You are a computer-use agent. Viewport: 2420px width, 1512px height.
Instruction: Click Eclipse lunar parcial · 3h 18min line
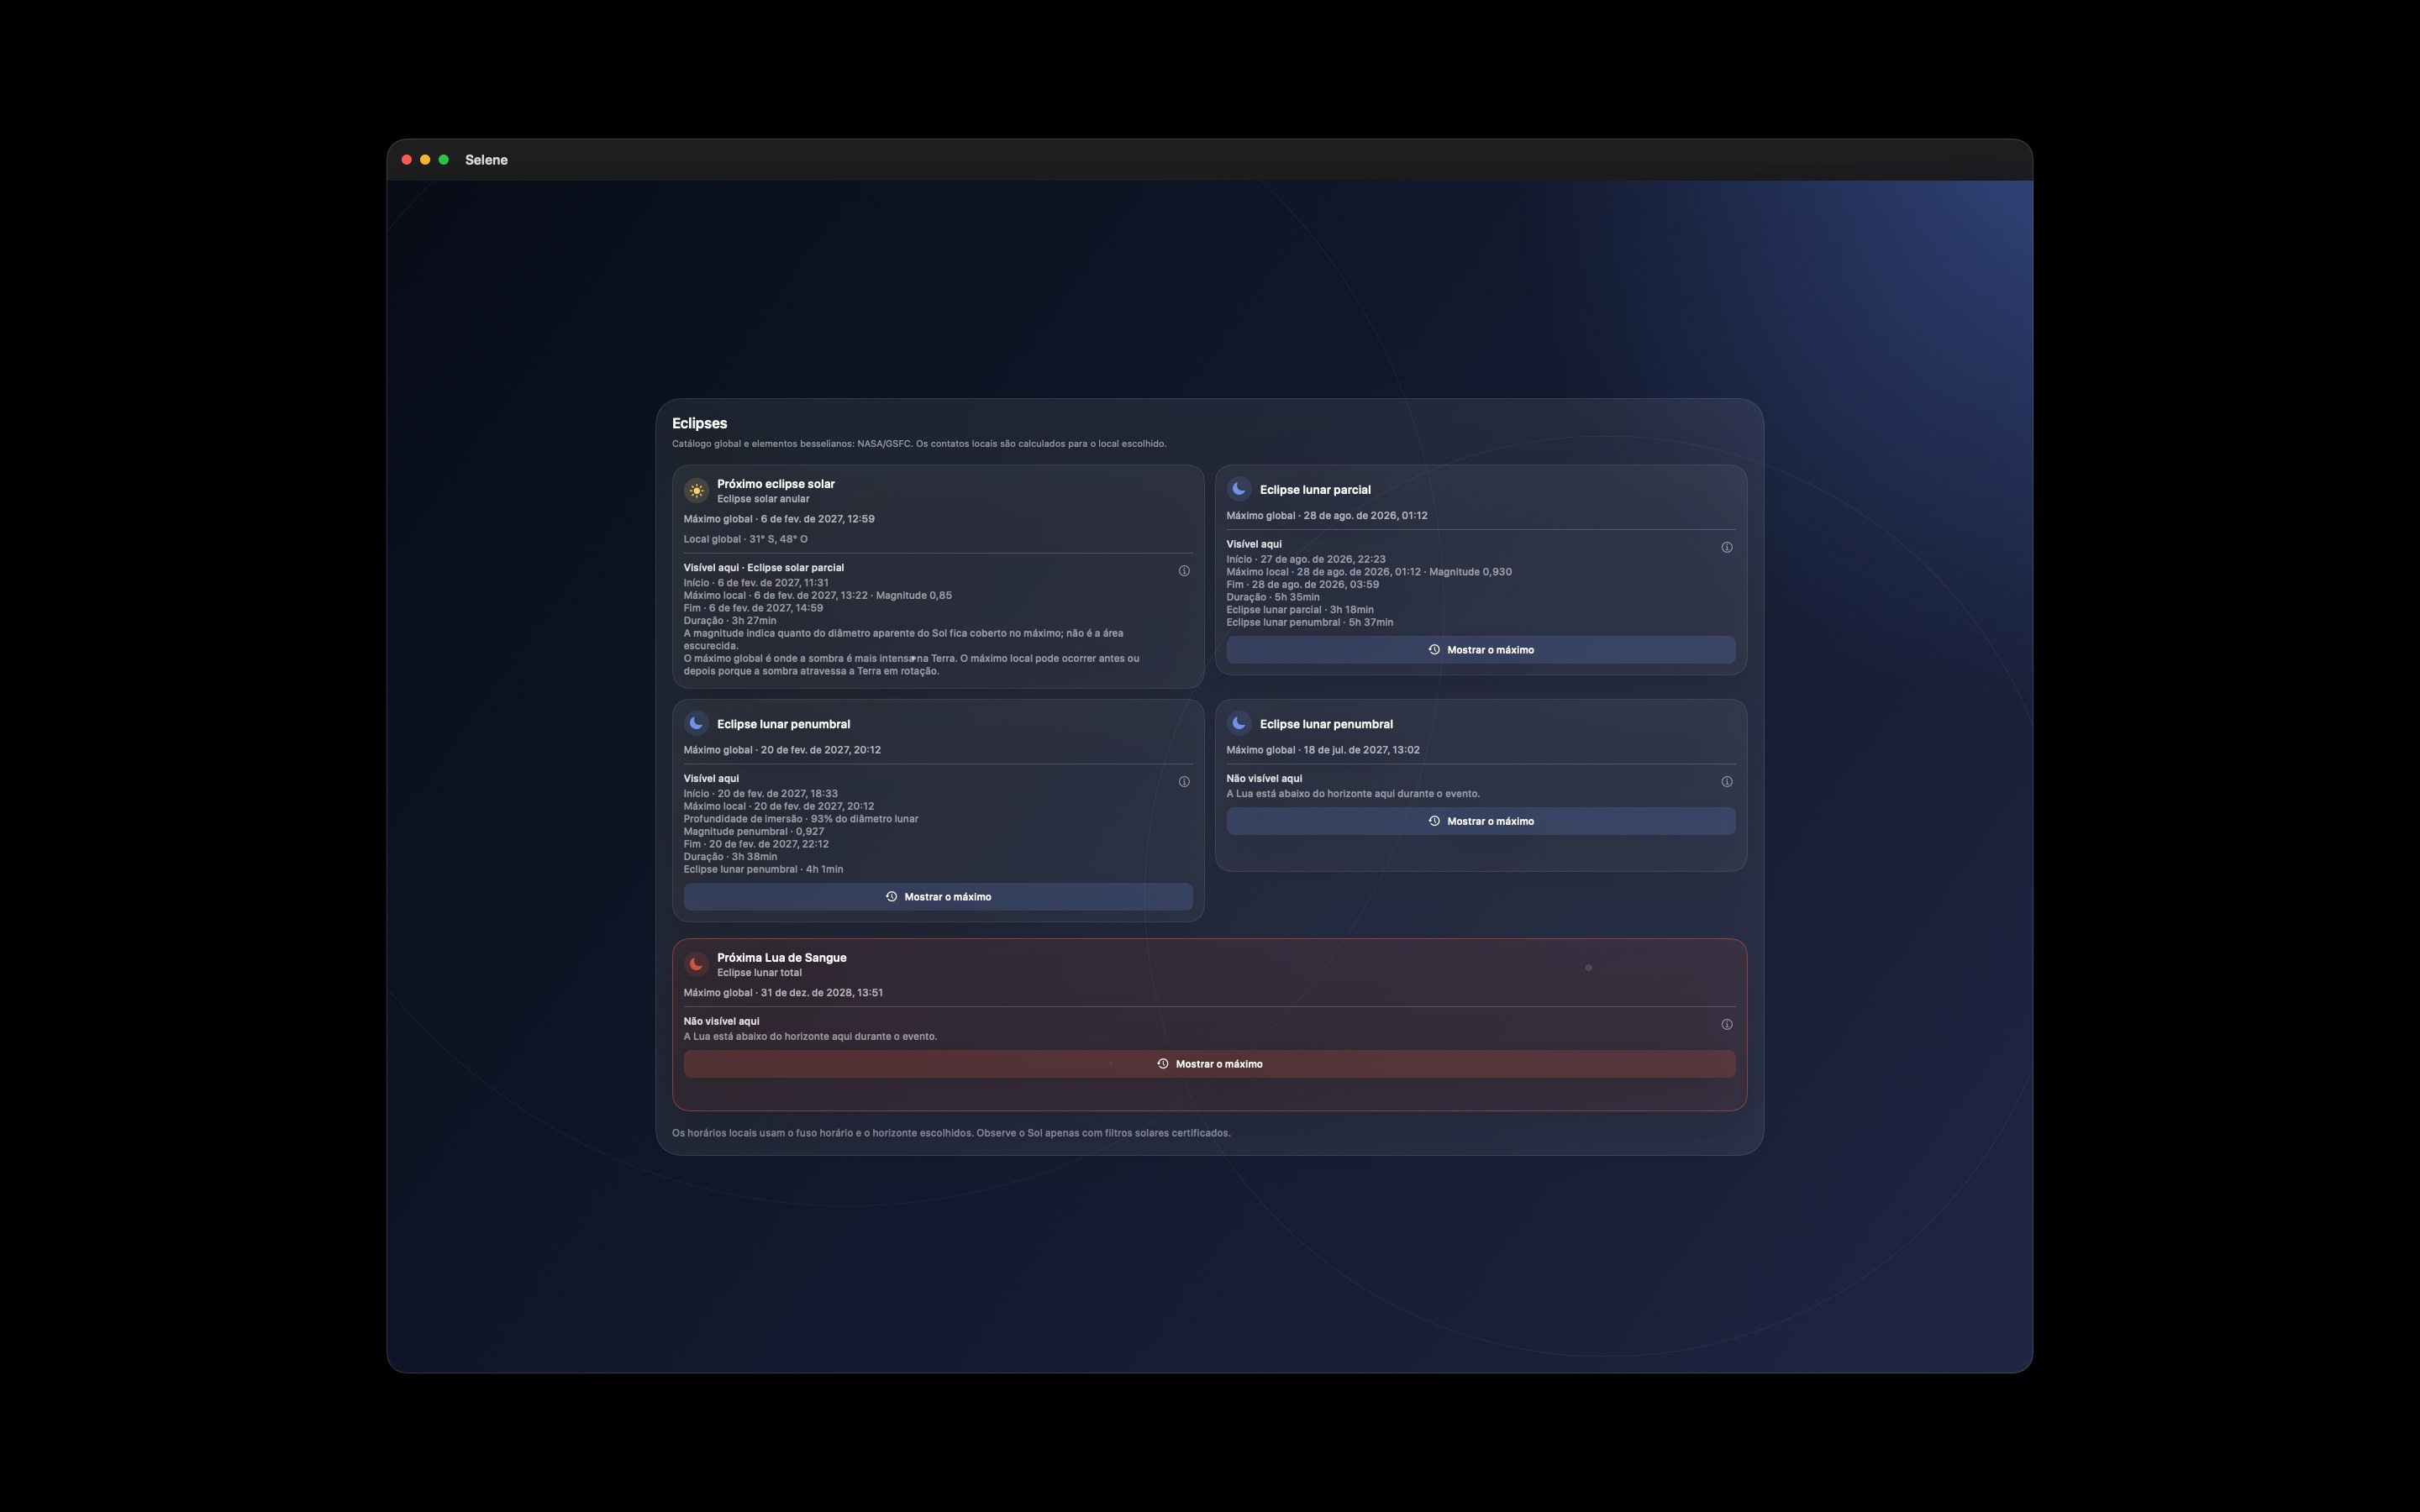tap(1300, 610)
